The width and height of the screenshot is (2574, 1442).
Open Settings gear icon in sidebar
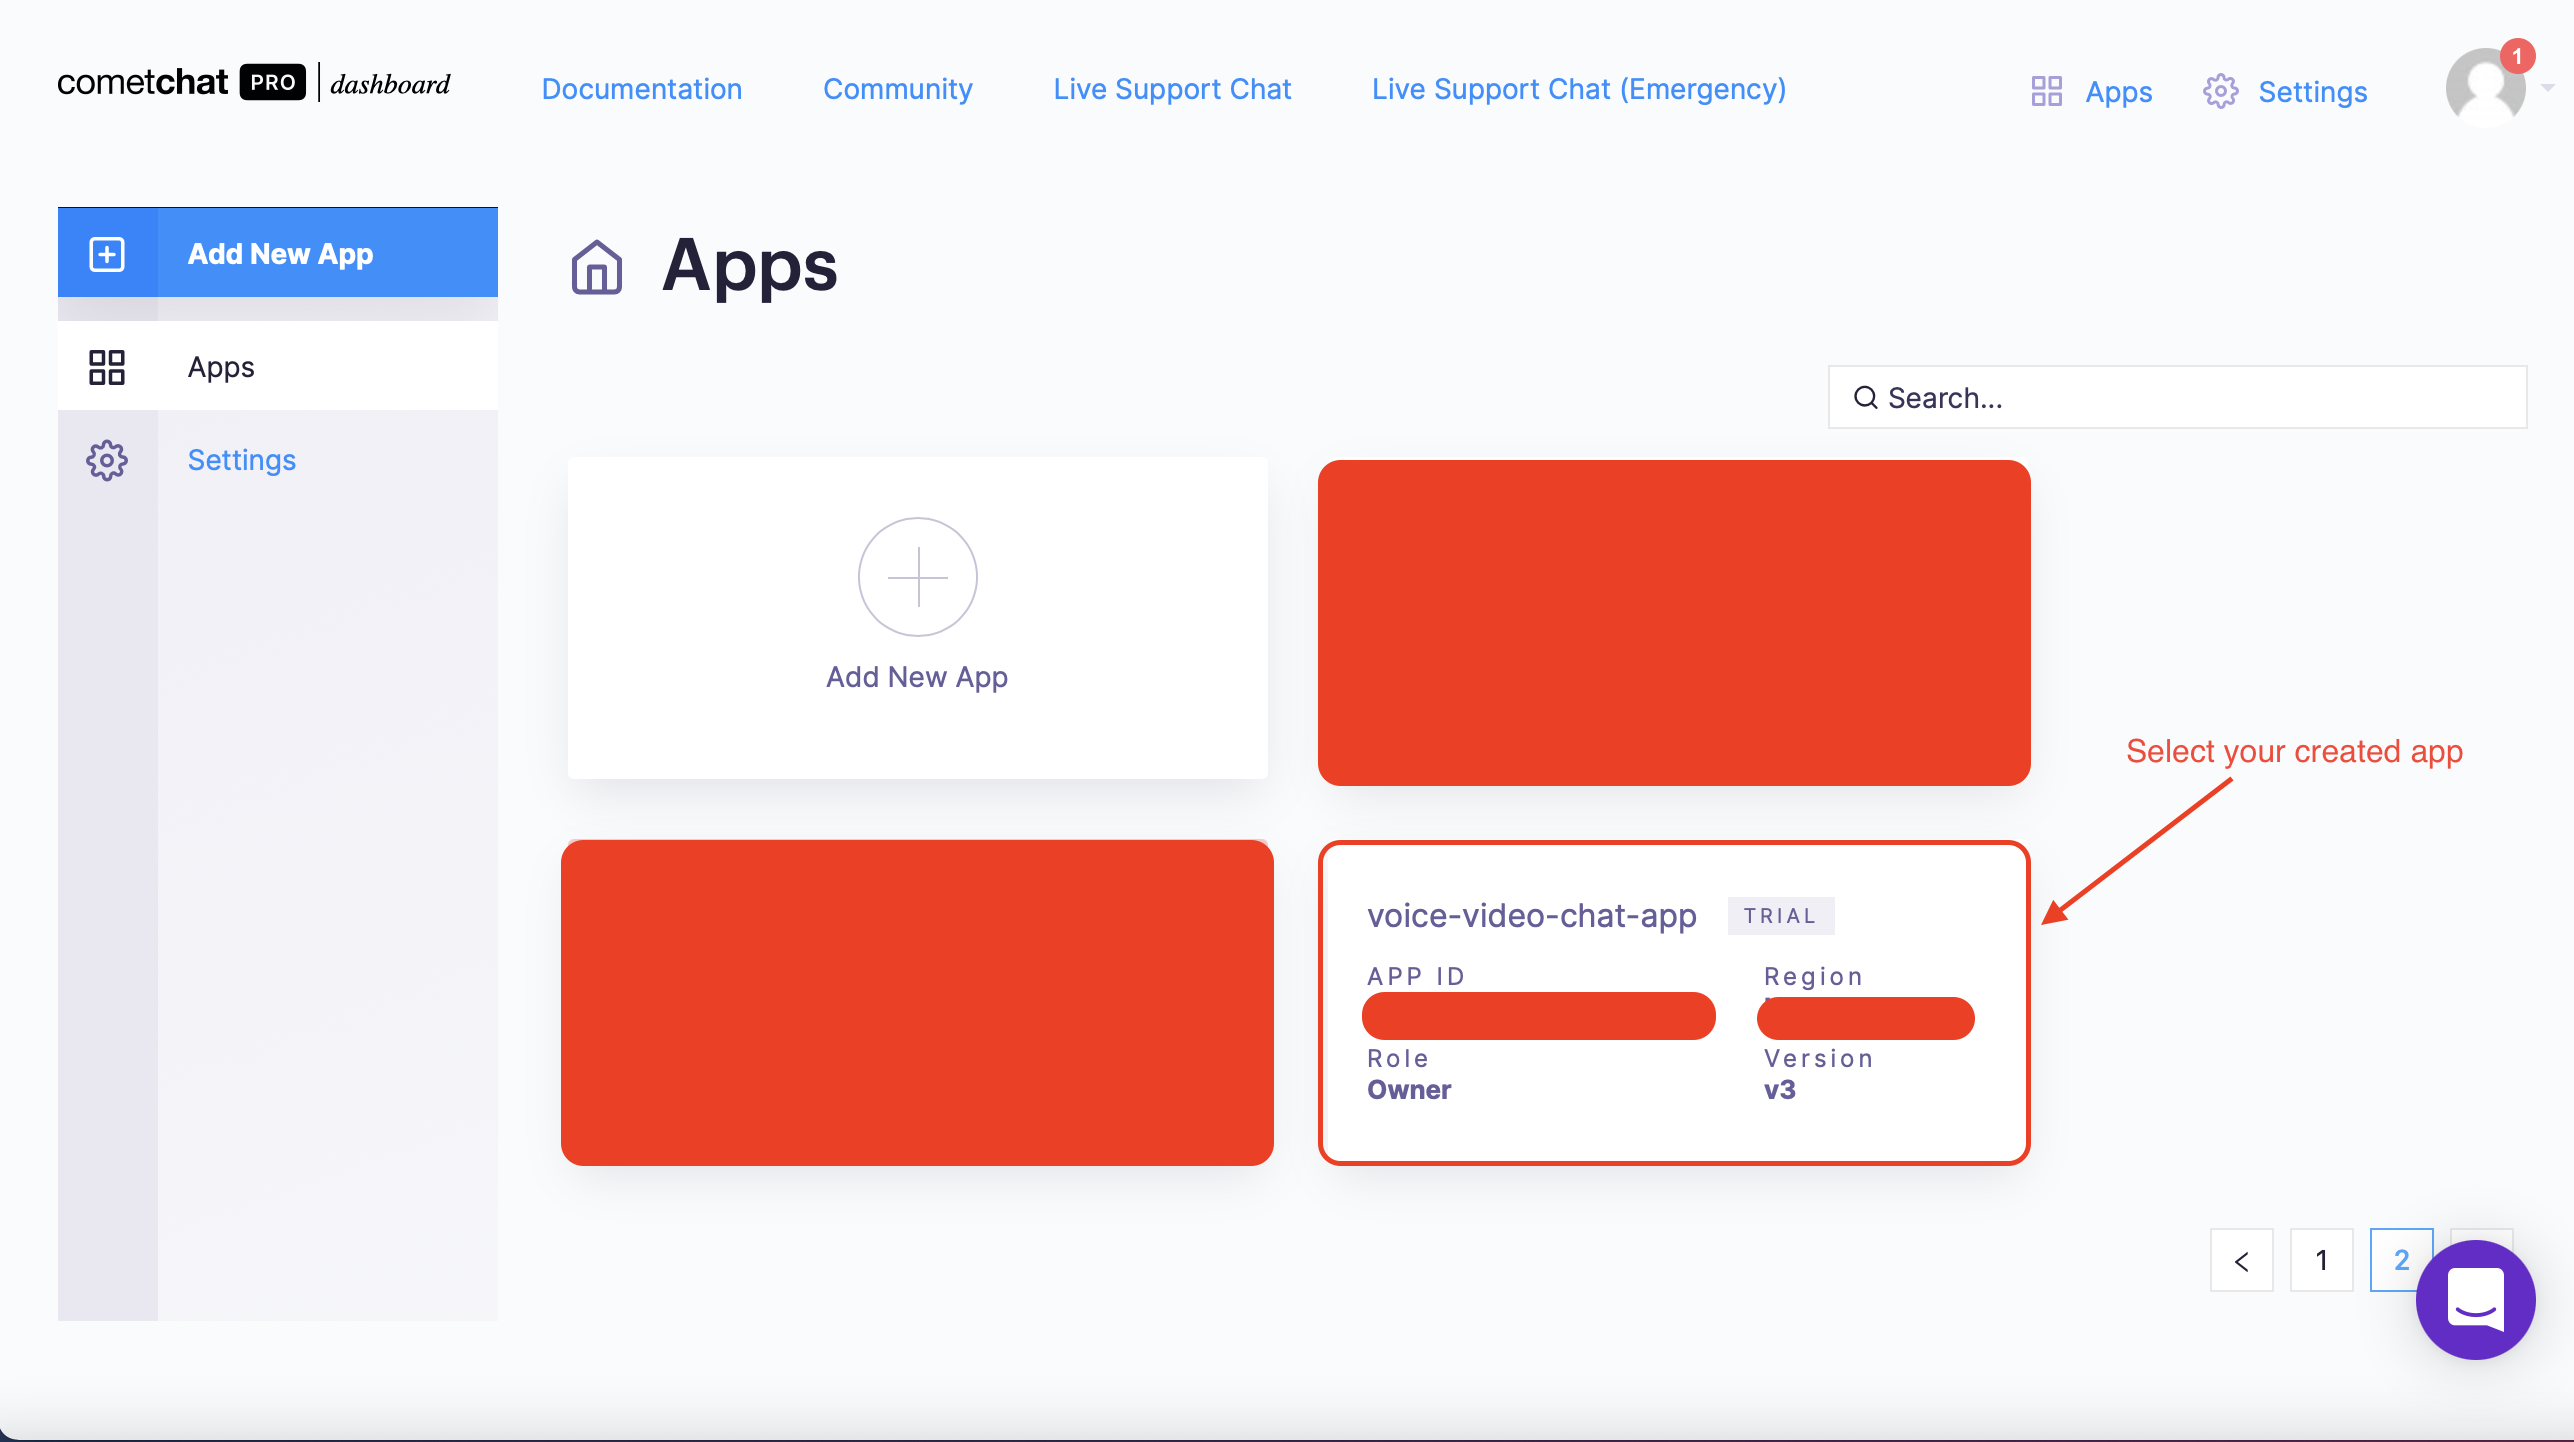point(106,458)
